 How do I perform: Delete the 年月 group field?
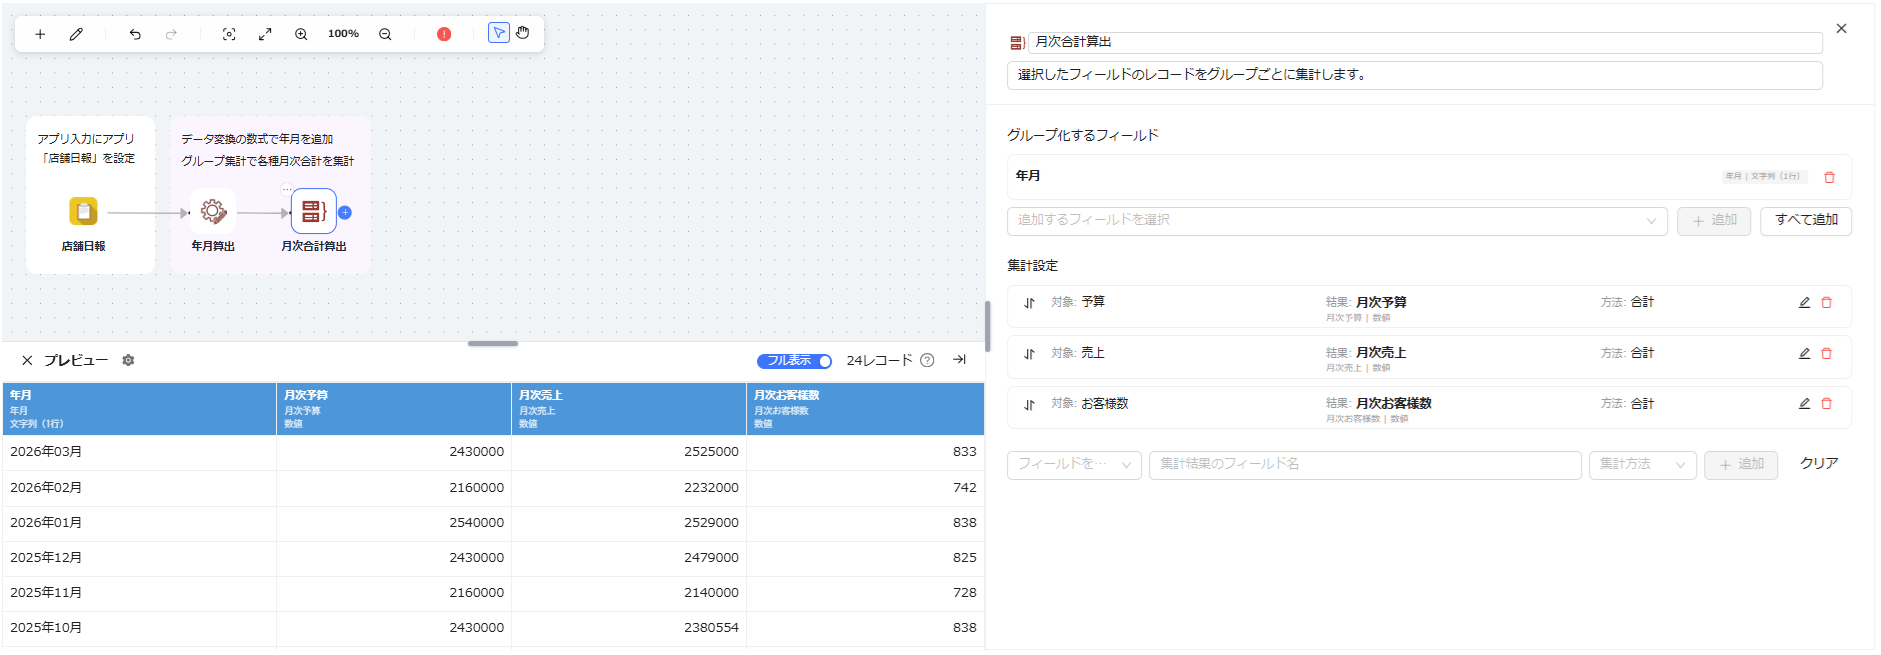(1829, 177)
